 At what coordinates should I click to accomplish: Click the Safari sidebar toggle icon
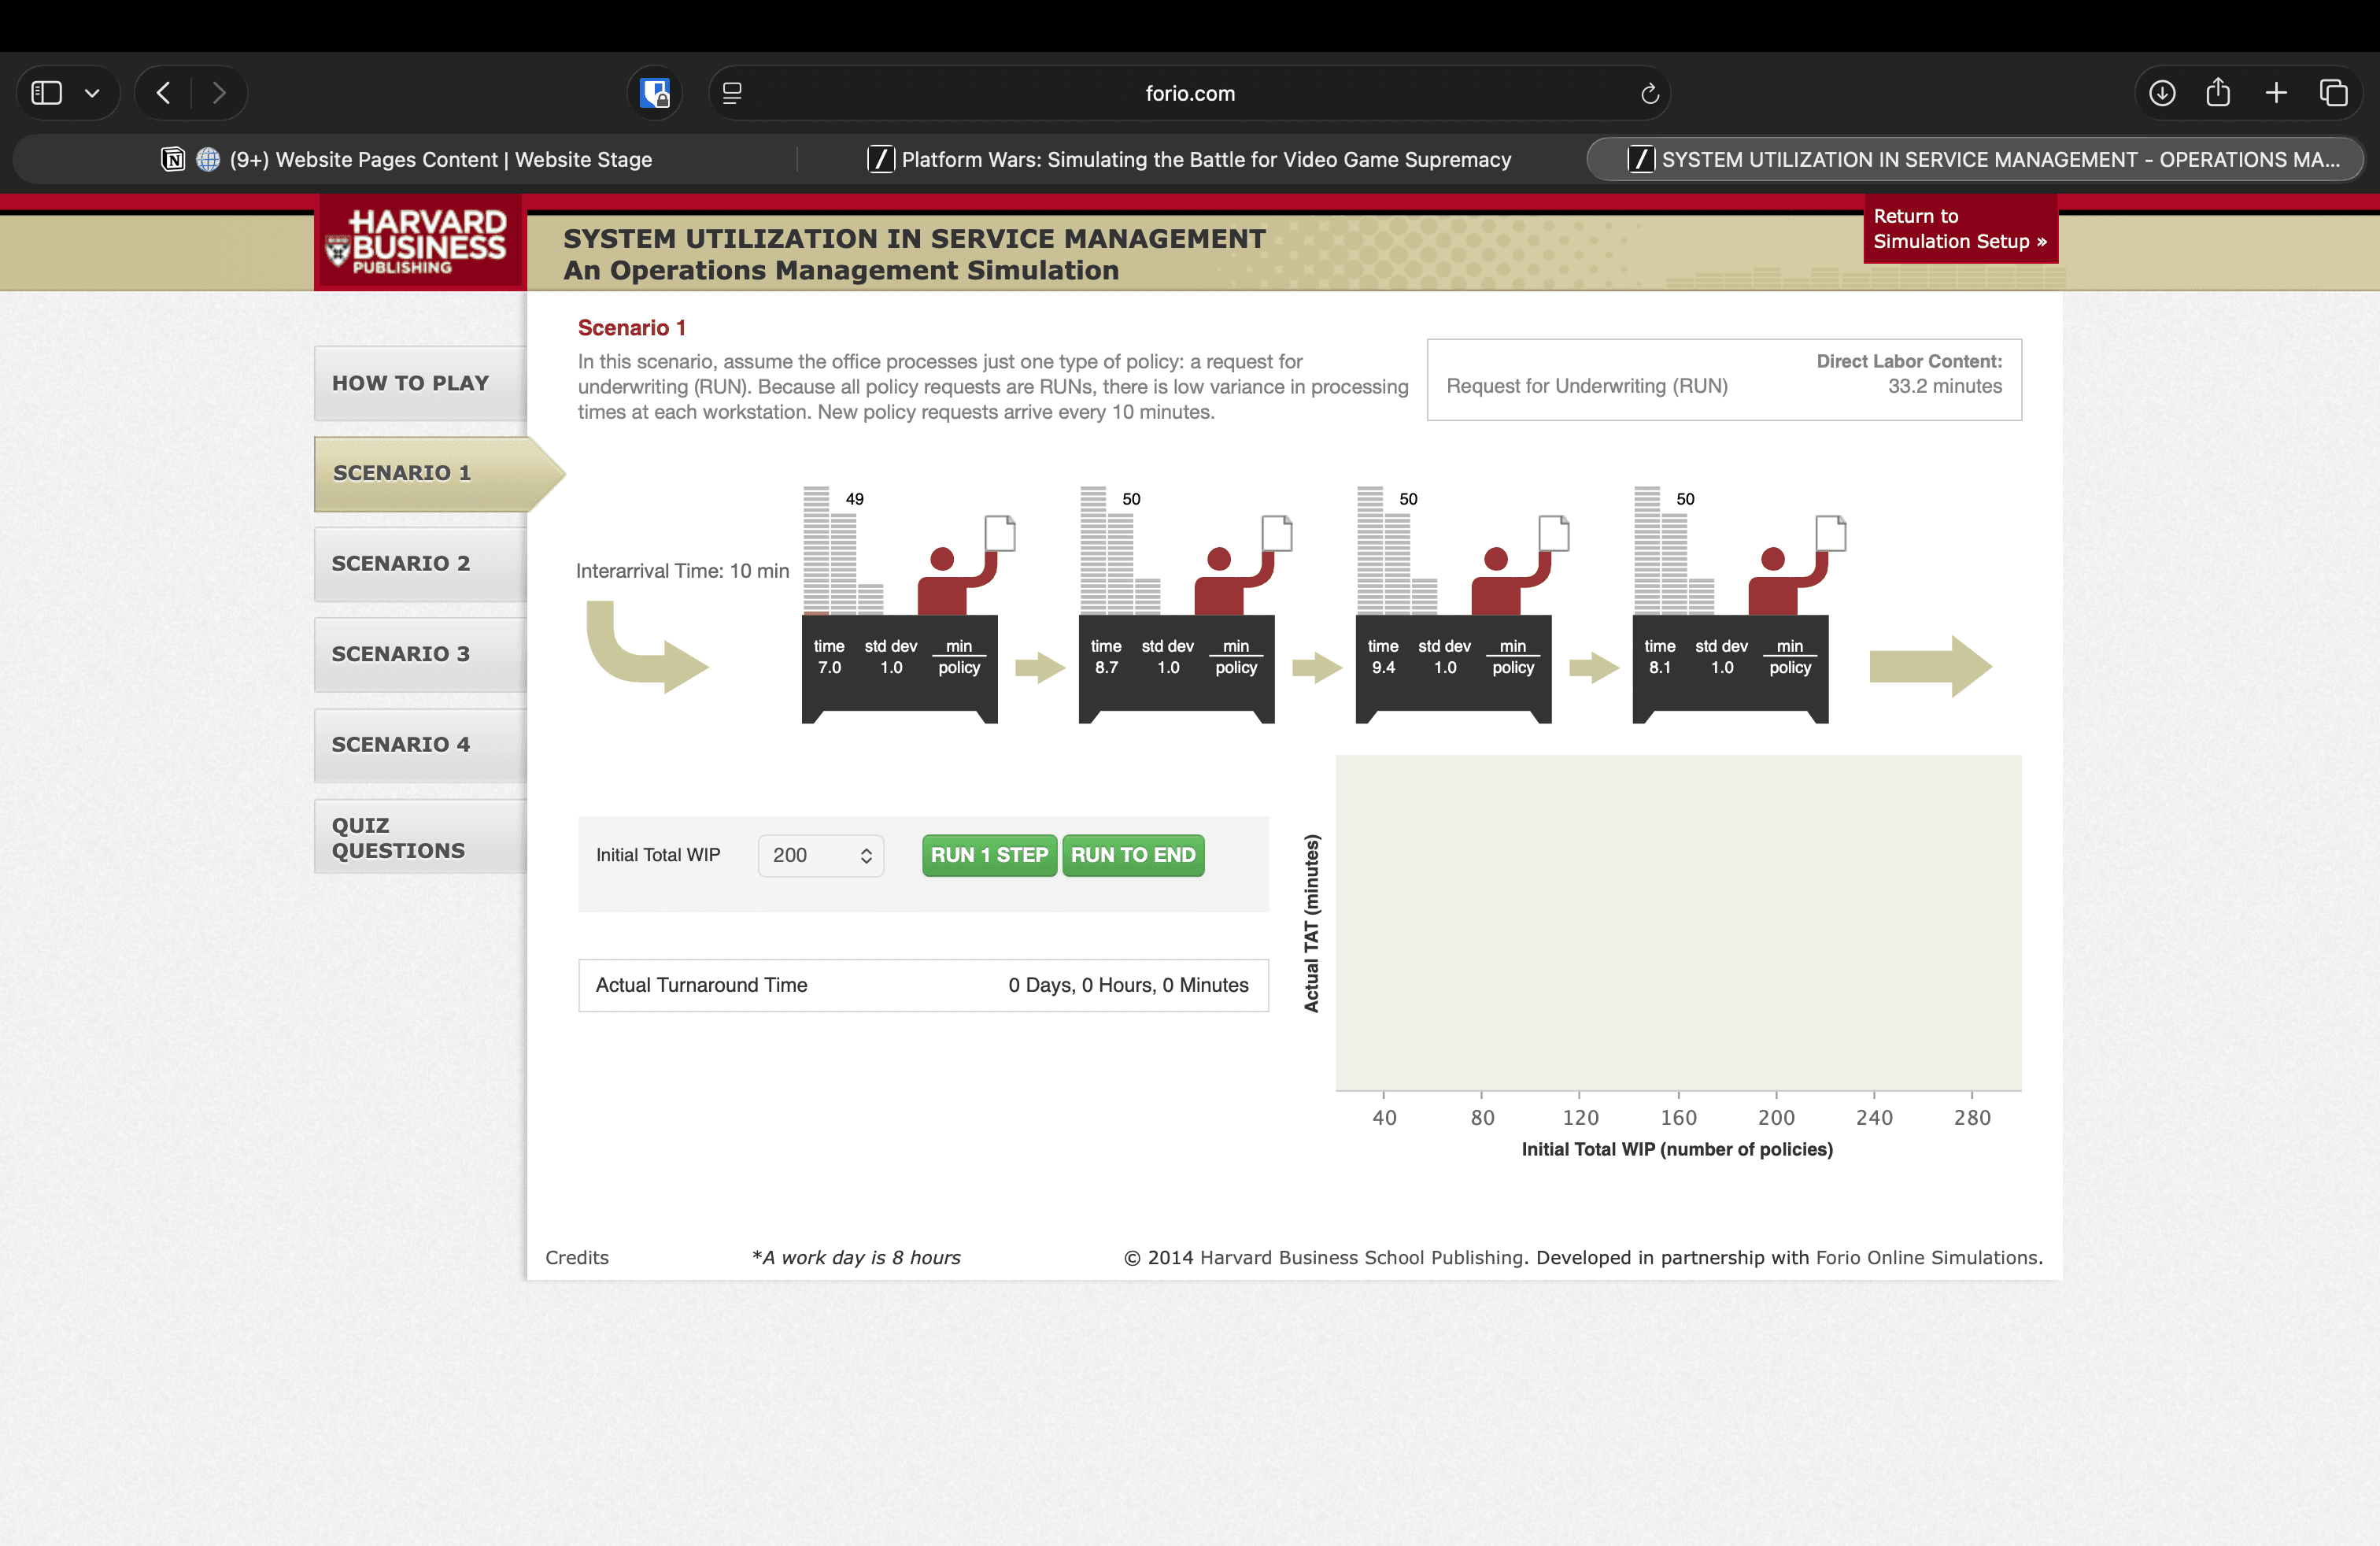pyautogui.click(x=47, y=93)
